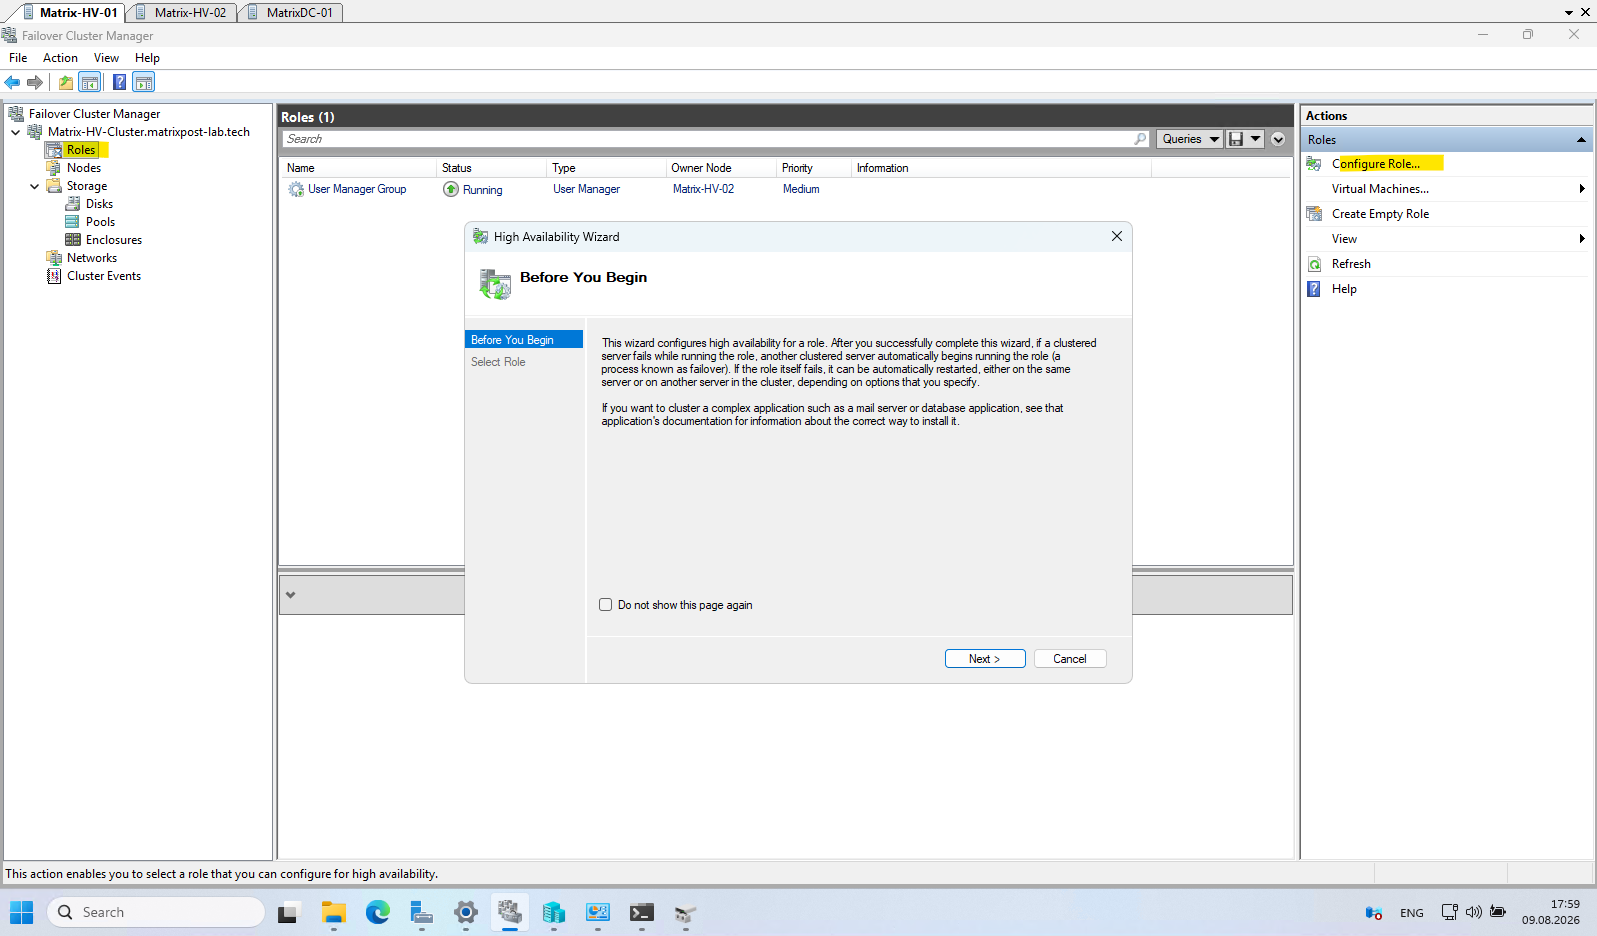The image size is (1597, 936).
Task: Toggle the Show/Hide Action Pane toolbar icon
Action: coord(144,82)
